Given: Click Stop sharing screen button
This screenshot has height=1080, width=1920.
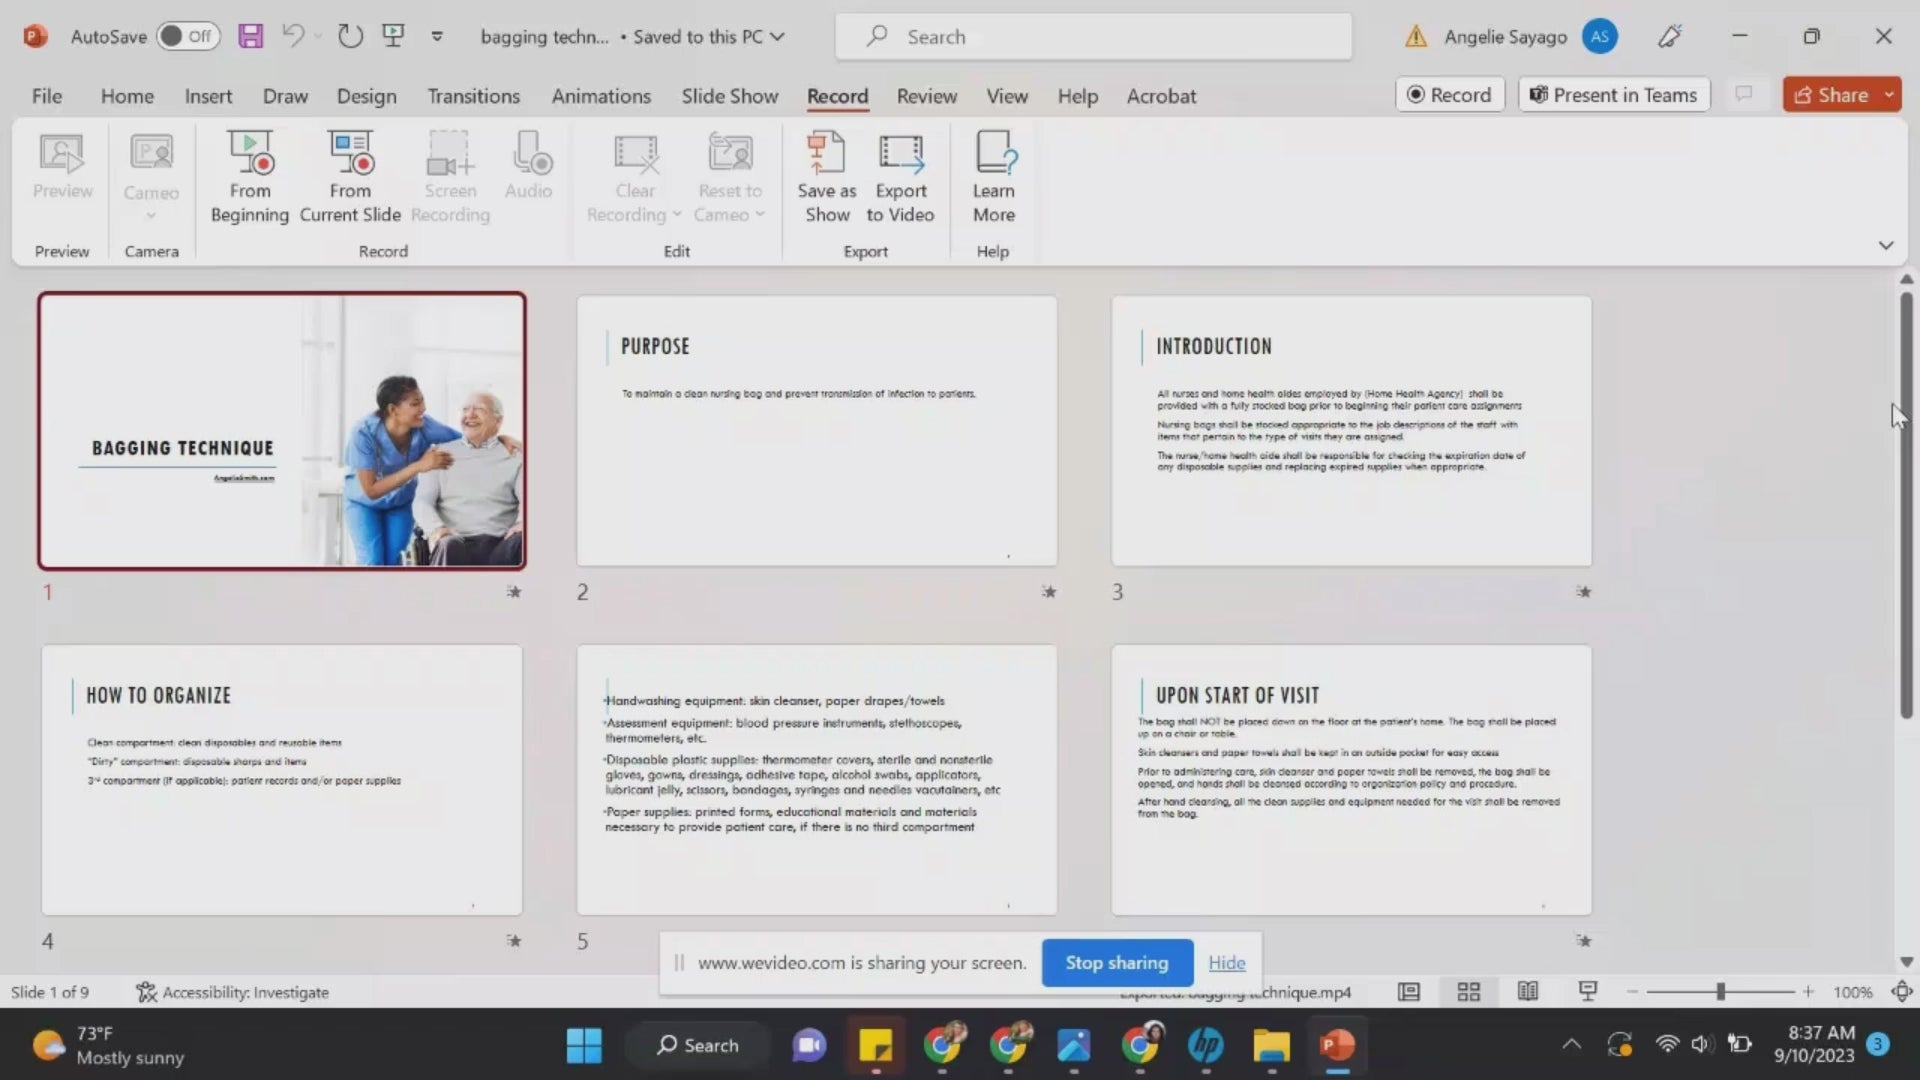Looking at the screenshot, I should (x=1116, y=963).
